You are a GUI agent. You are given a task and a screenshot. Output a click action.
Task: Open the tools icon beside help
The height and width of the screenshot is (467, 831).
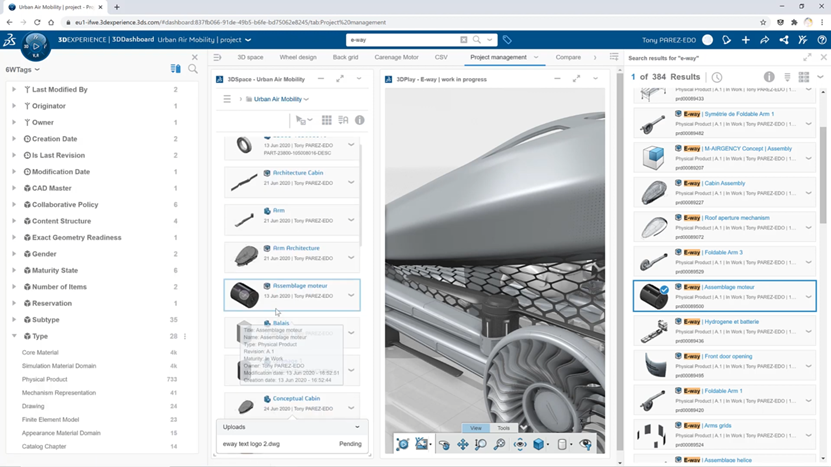click(803, 40)
